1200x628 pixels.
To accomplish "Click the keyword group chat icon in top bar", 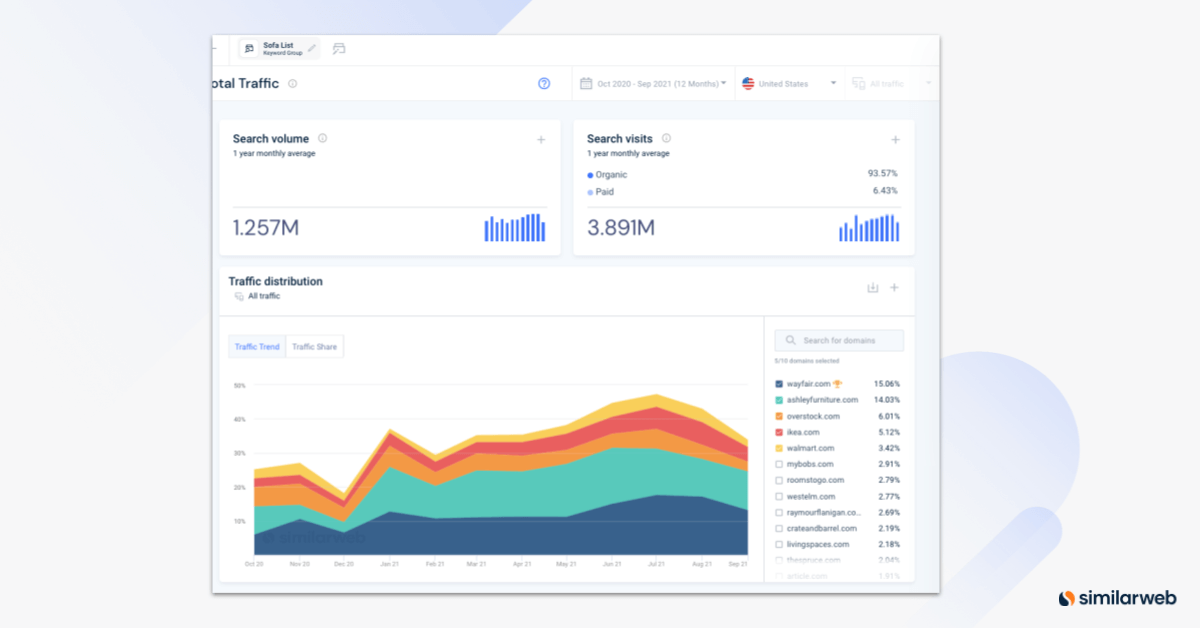I will (340, 47).
